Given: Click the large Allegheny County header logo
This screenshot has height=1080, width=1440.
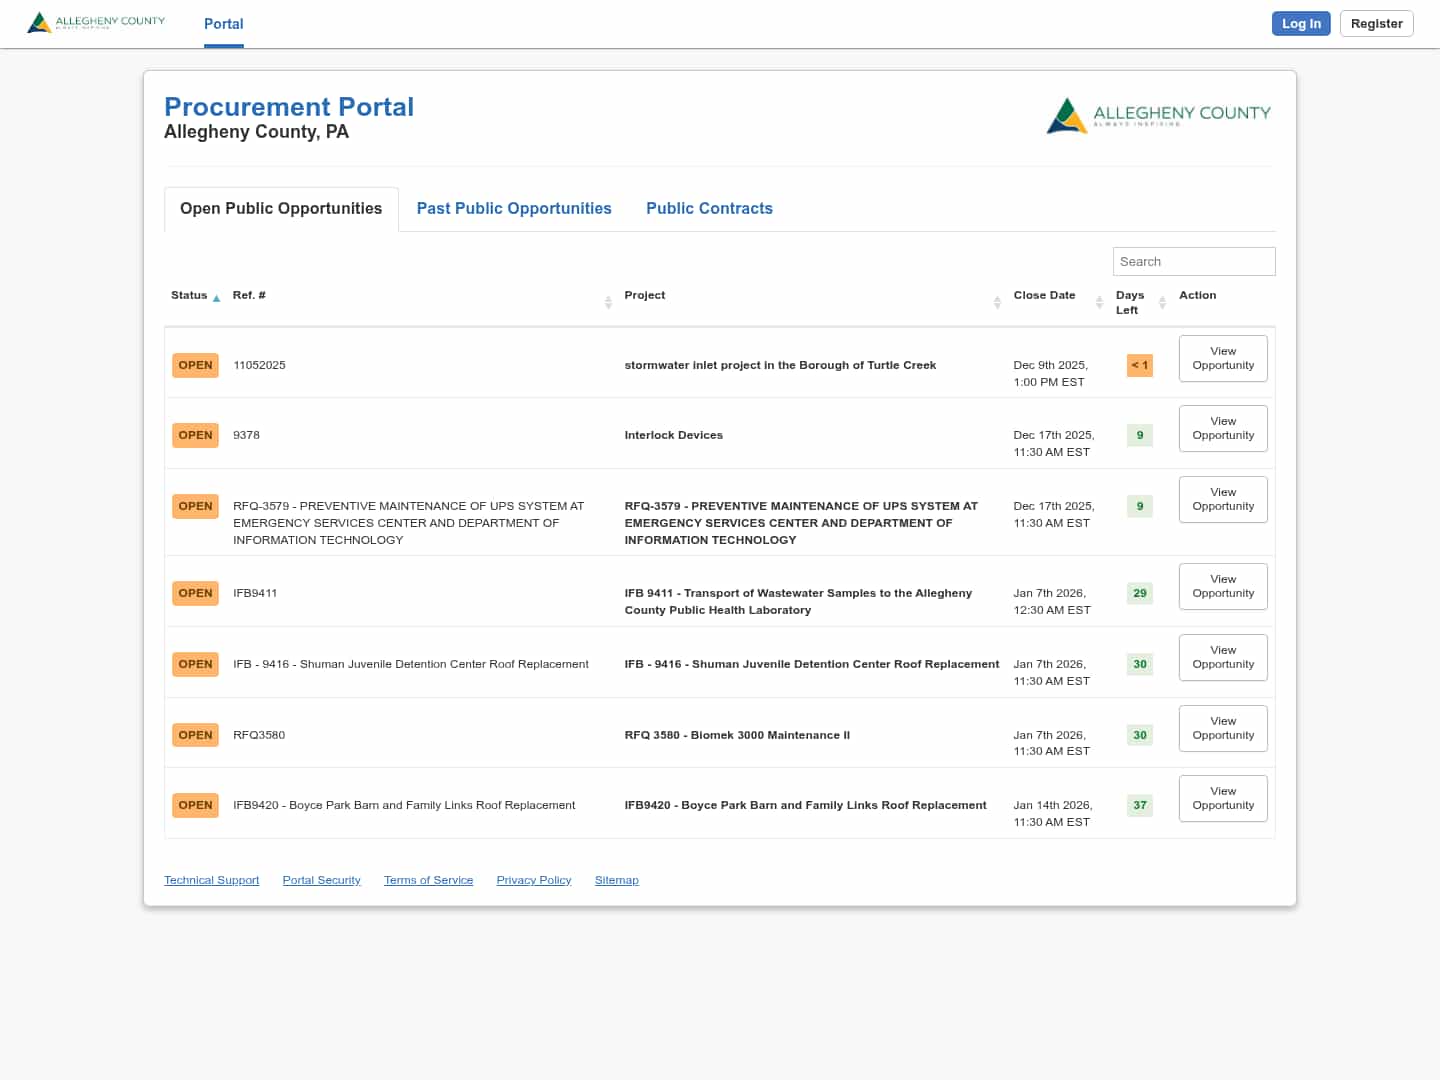Looking at the screenshot, I should (x=1158, y=116).
